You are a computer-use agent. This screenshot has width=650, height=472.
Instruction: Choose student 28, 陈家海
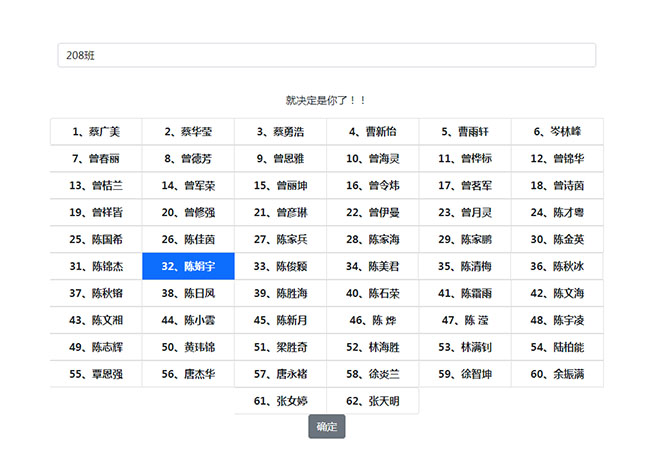(373, 239)
